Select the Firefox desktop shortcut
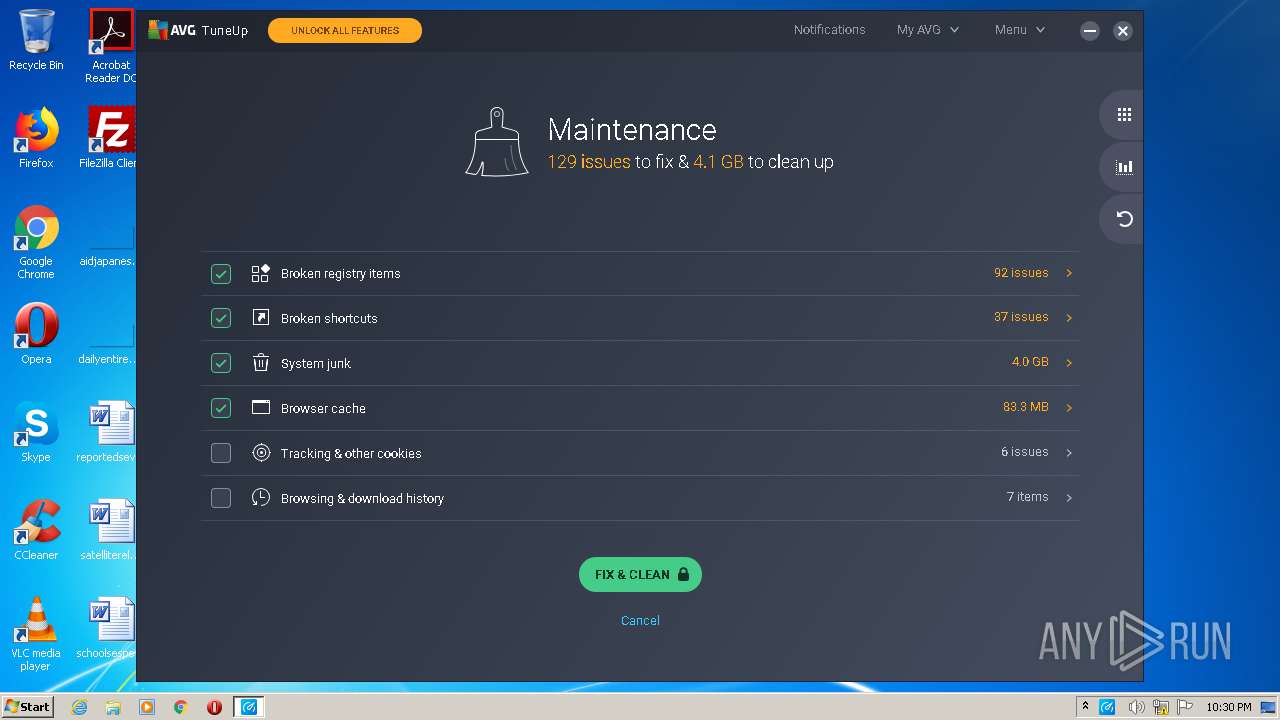The image size is (1280, 720). [x=36, y=138]
